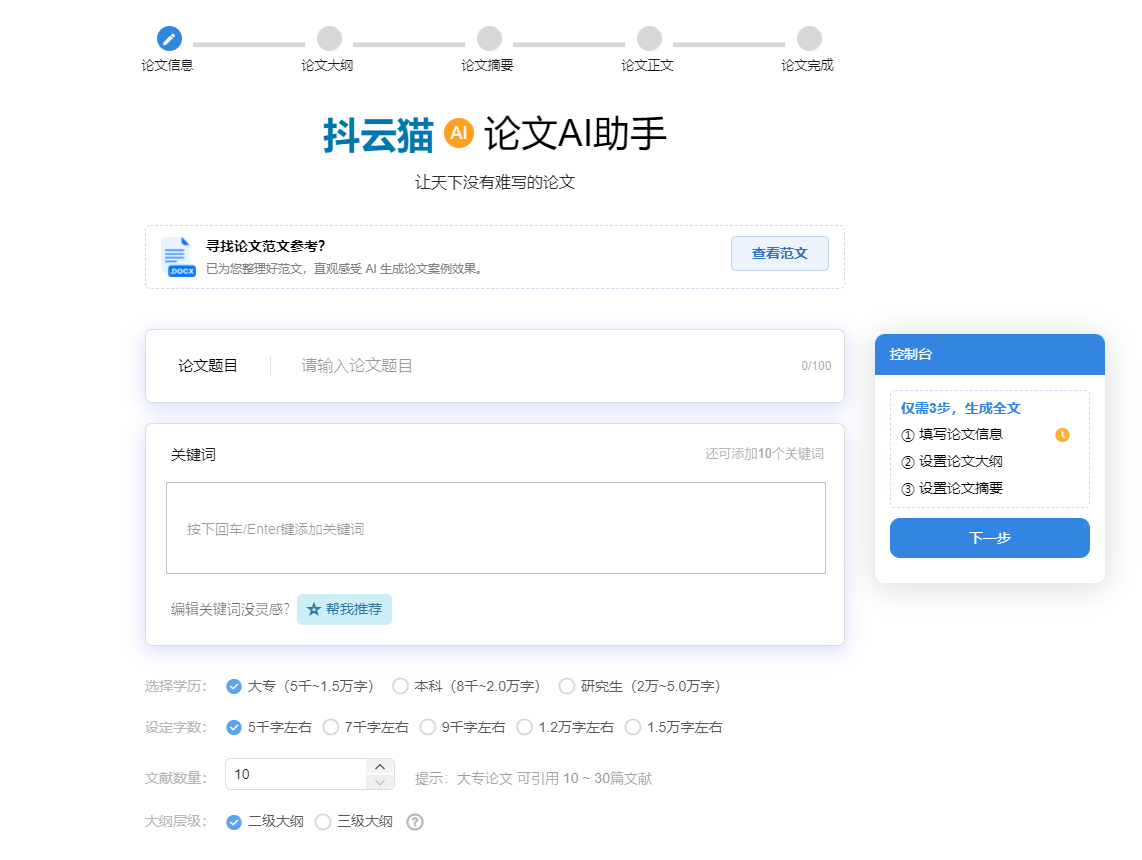Open the help question mark beside 三级大纲
Screen dimensions: 1142x860
coord(414,821)
